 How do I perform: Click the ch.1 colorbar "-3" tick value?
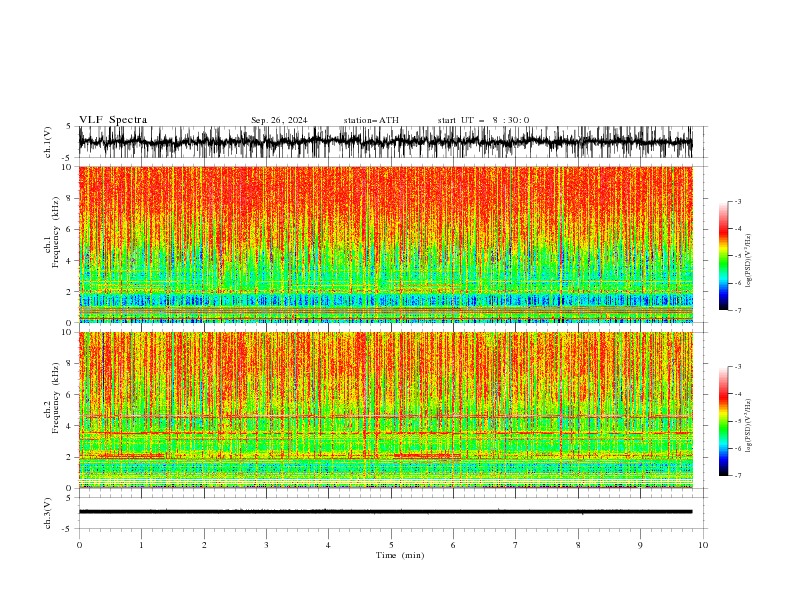pyautogui.click(x=738, y=201)
